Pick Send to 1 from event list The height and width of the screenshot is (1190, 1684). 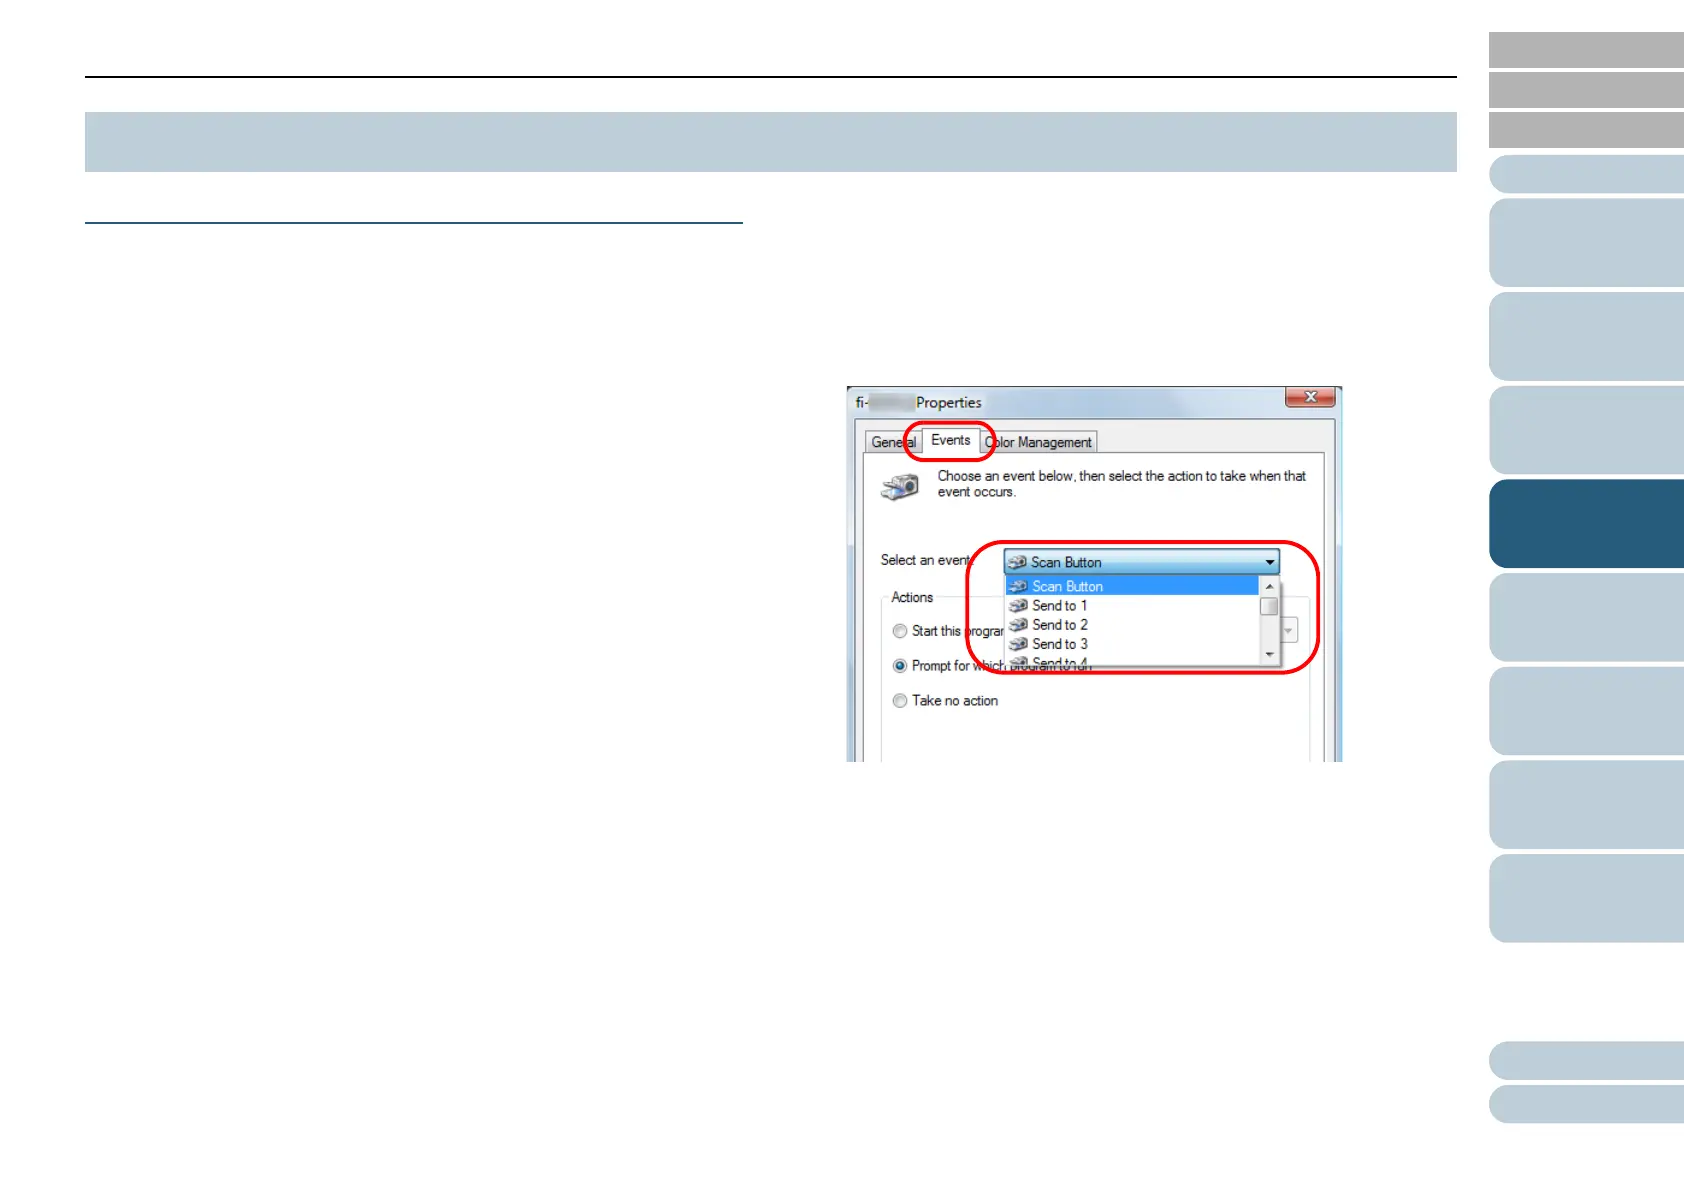(1131, 605)
